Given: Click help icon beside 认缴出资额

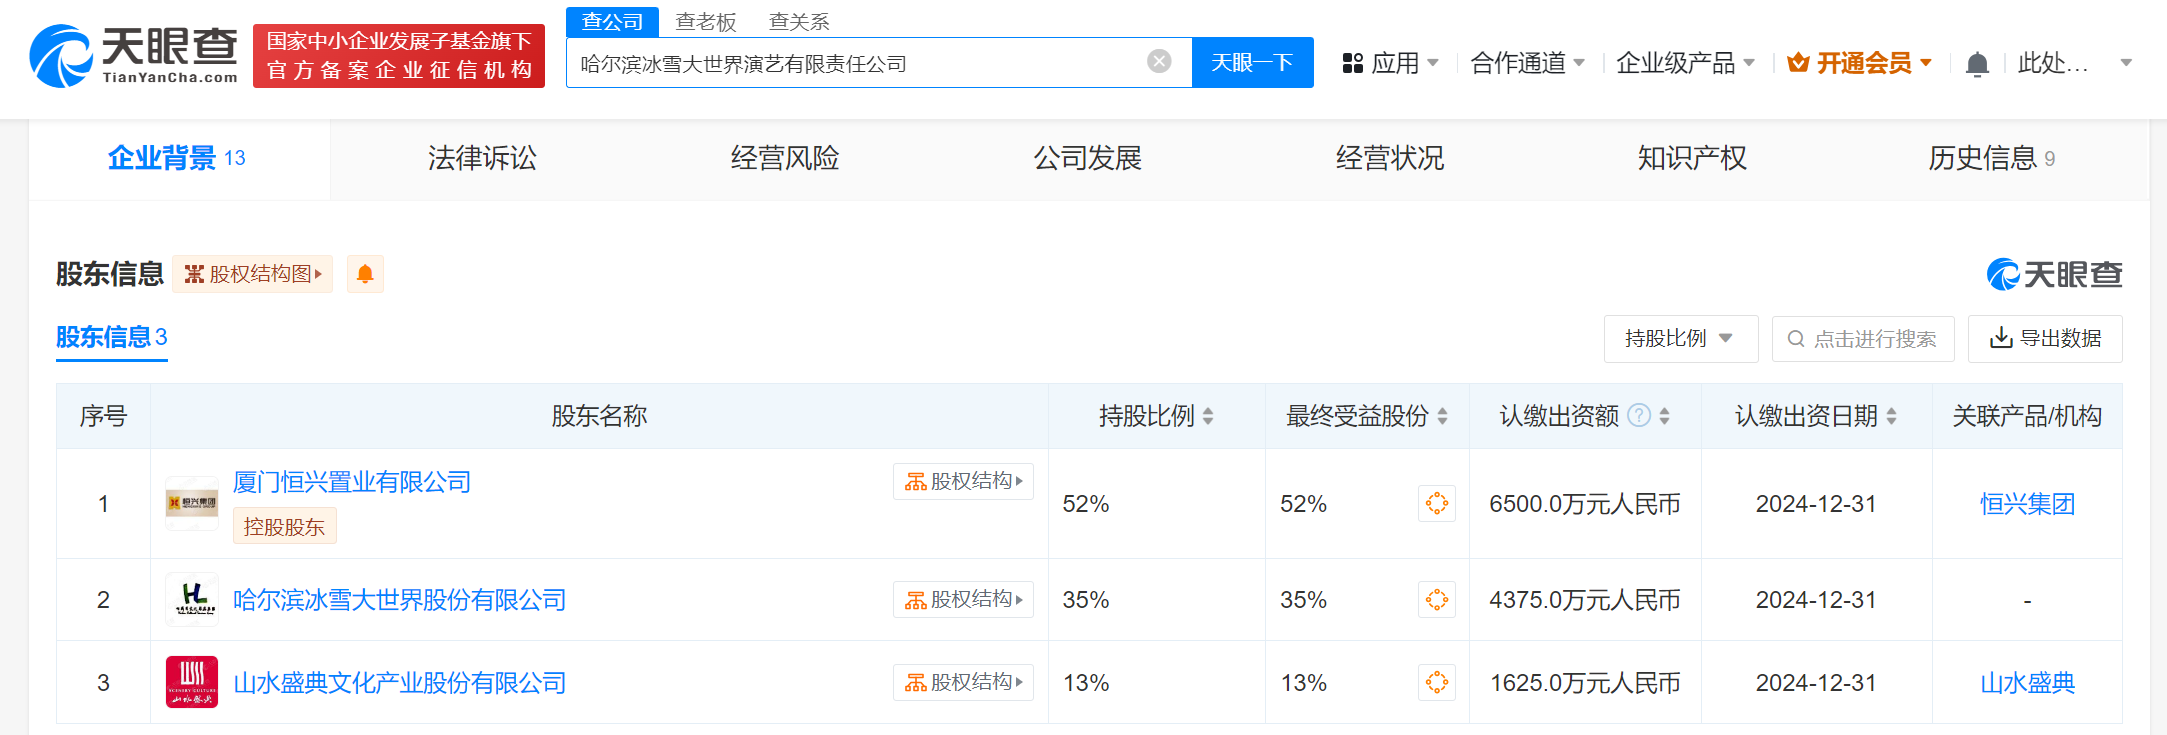Looking at the screenshot, I should [1639, 416].
